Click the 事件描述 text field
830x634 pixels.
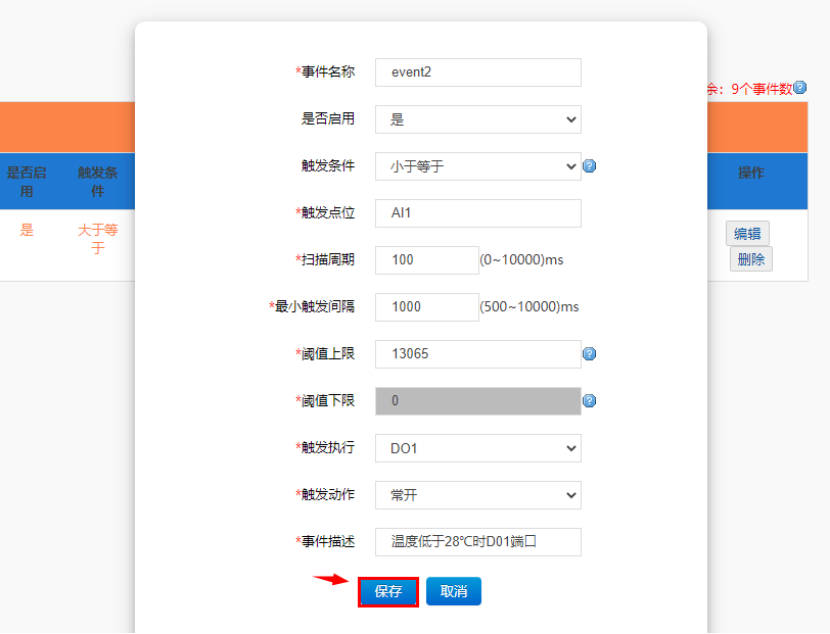pyautogui.click(x=478, y=542)
